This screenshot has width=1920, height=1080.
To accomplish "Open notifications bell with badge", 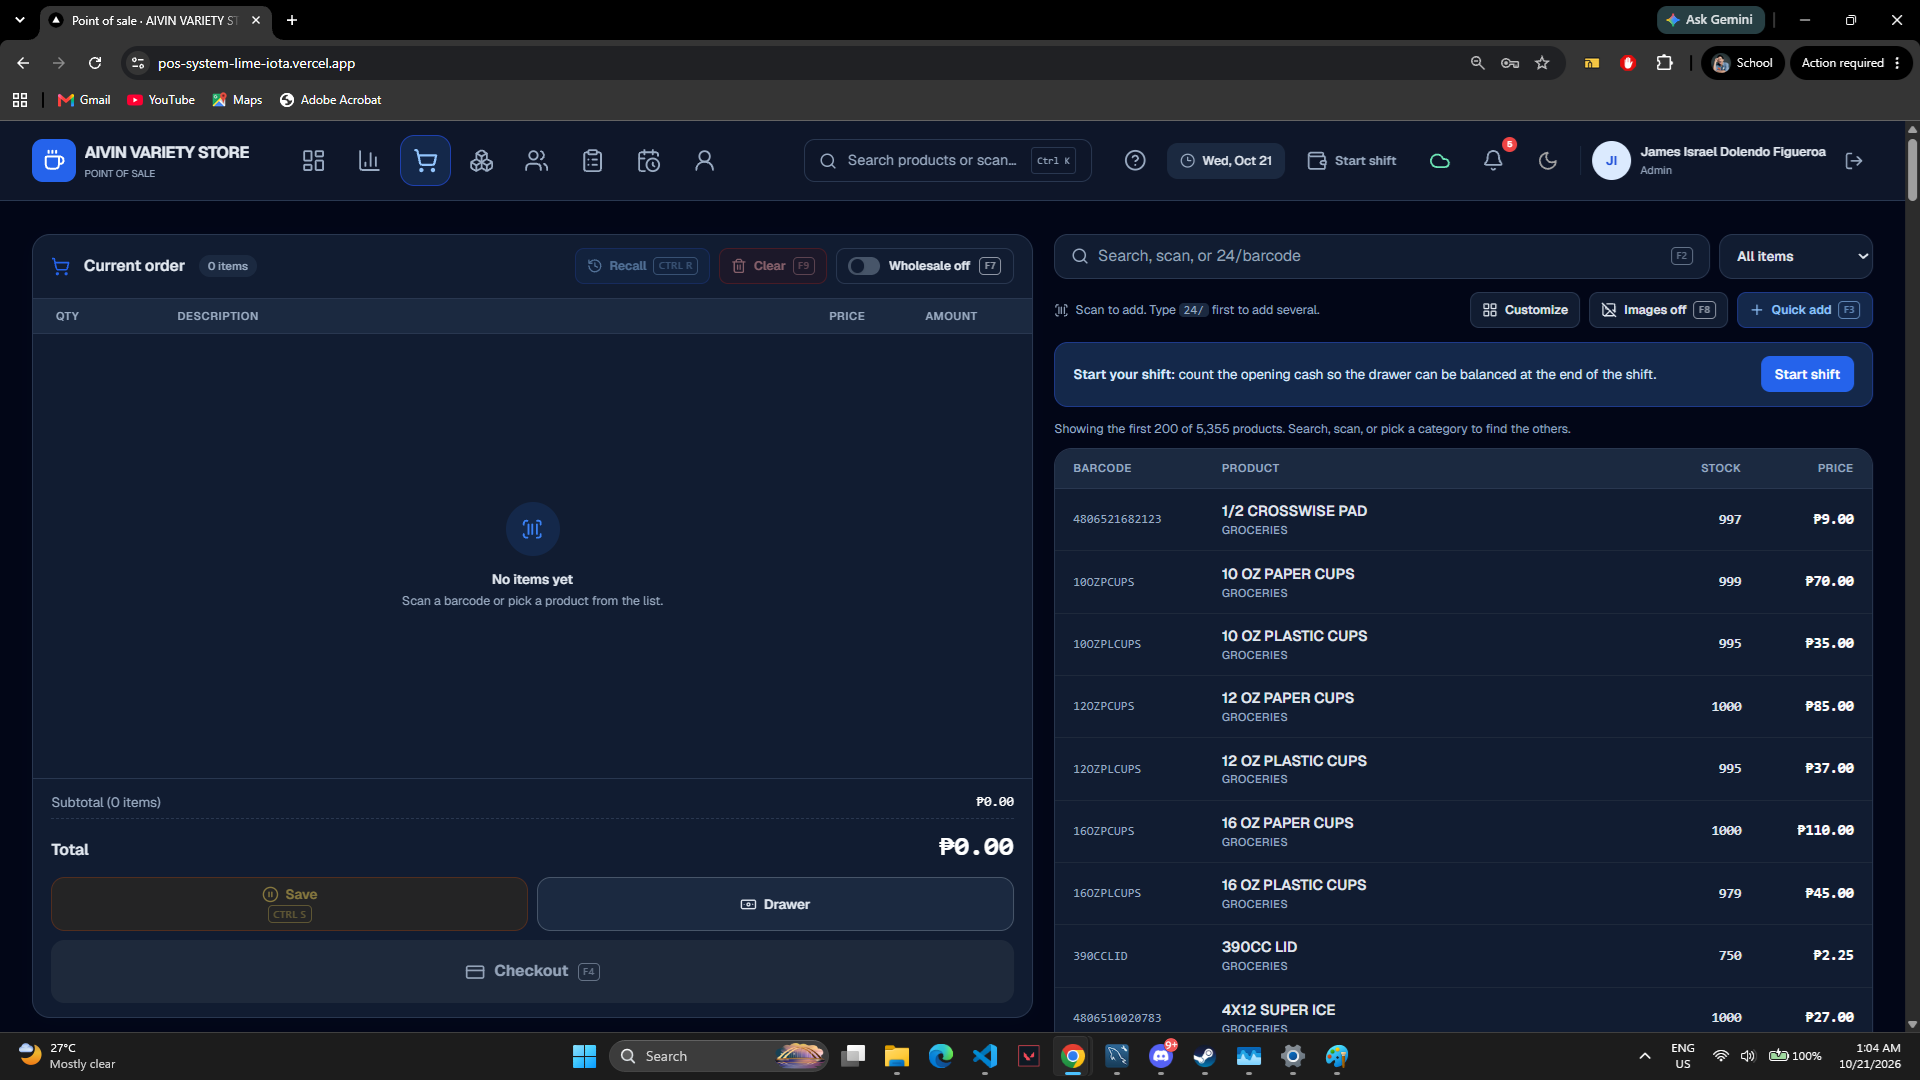I will pyautogui.click(x=1493, y=160).
